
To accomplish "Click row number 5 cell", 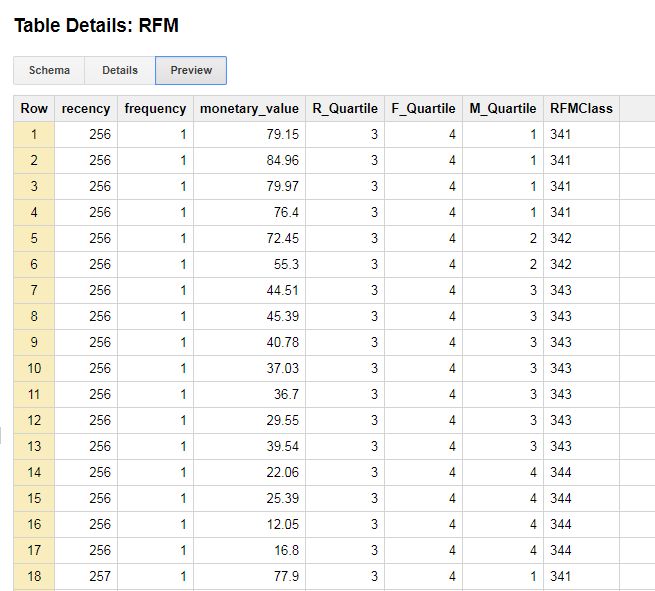I will 34,238.
